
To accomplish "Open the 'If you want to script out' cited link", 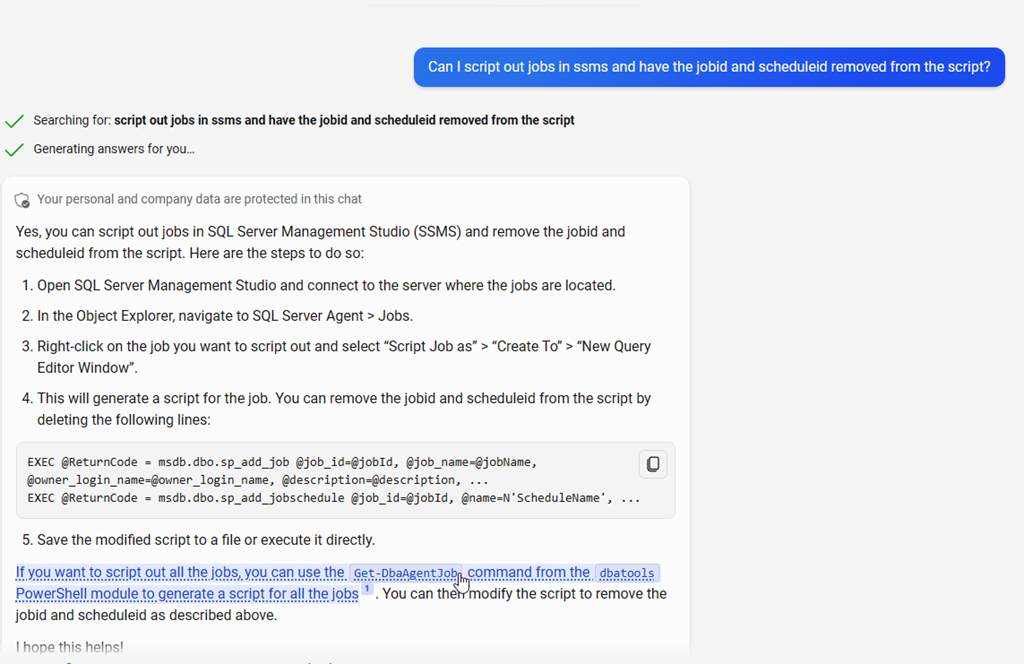I will tap(180, 573).
